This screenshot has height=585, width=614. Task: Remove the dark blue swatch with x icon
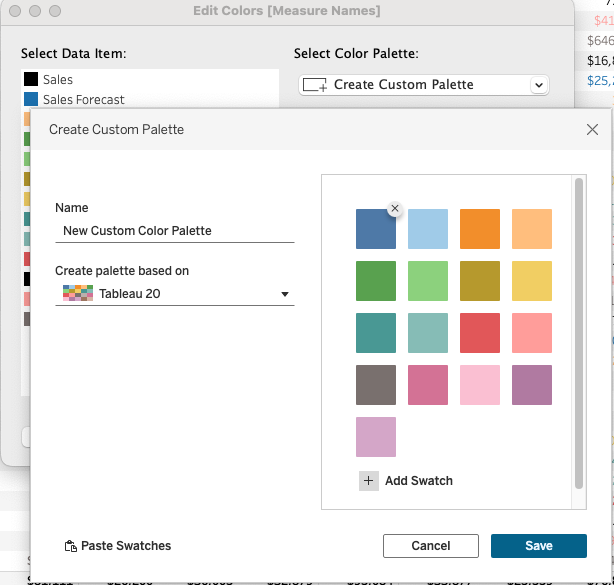pos(395,208)
